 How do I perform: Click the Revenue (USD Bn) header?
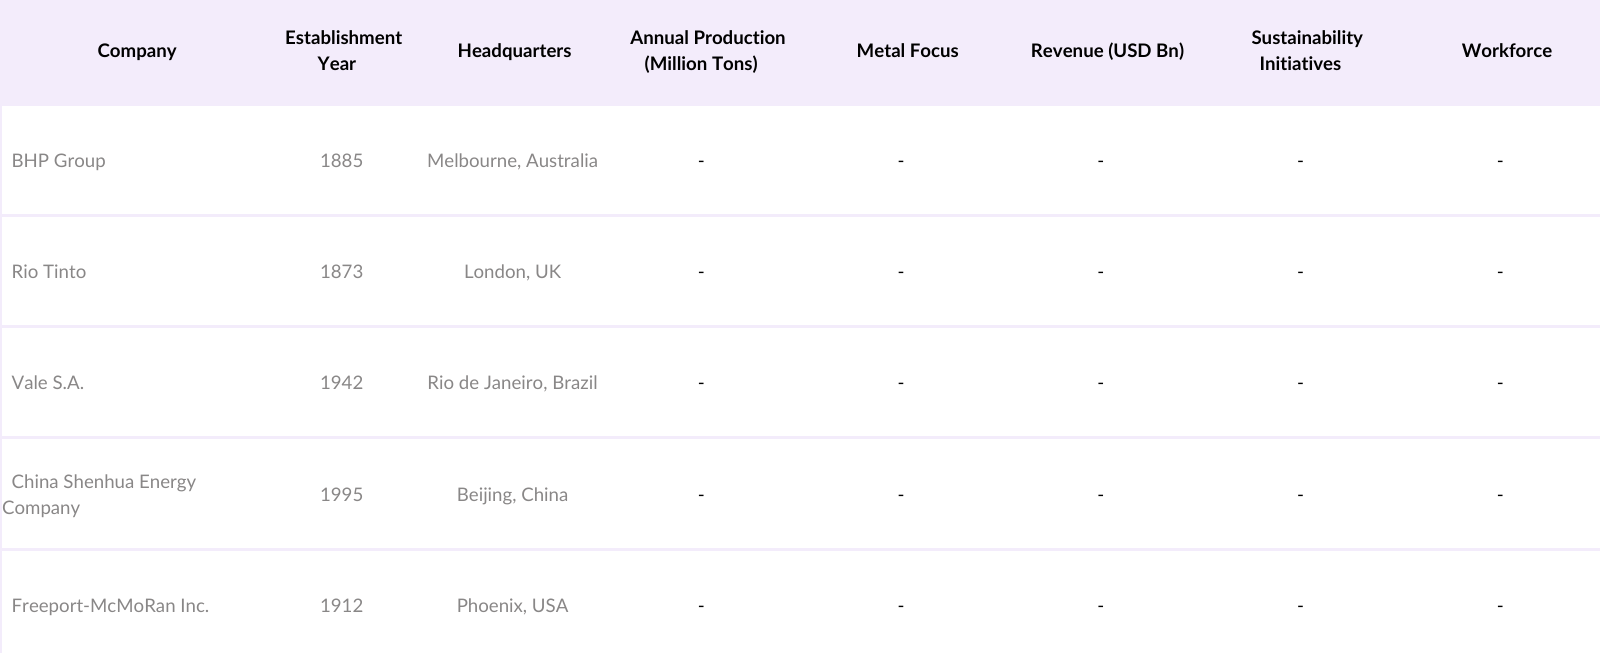tap(1107, 51)
